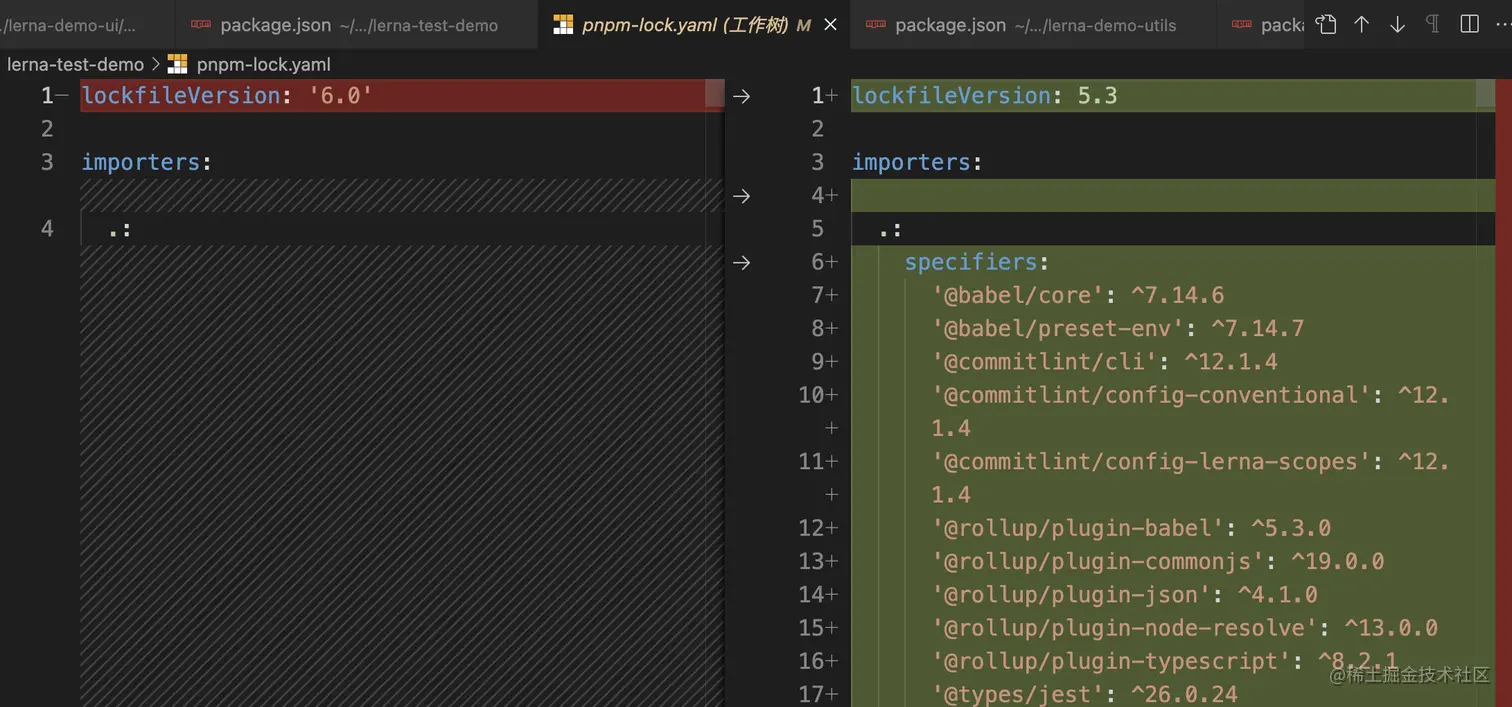The image size is (1512, 707).
Task: Switch to the lerna-demo-ui tab
Action: coord(85,25)
